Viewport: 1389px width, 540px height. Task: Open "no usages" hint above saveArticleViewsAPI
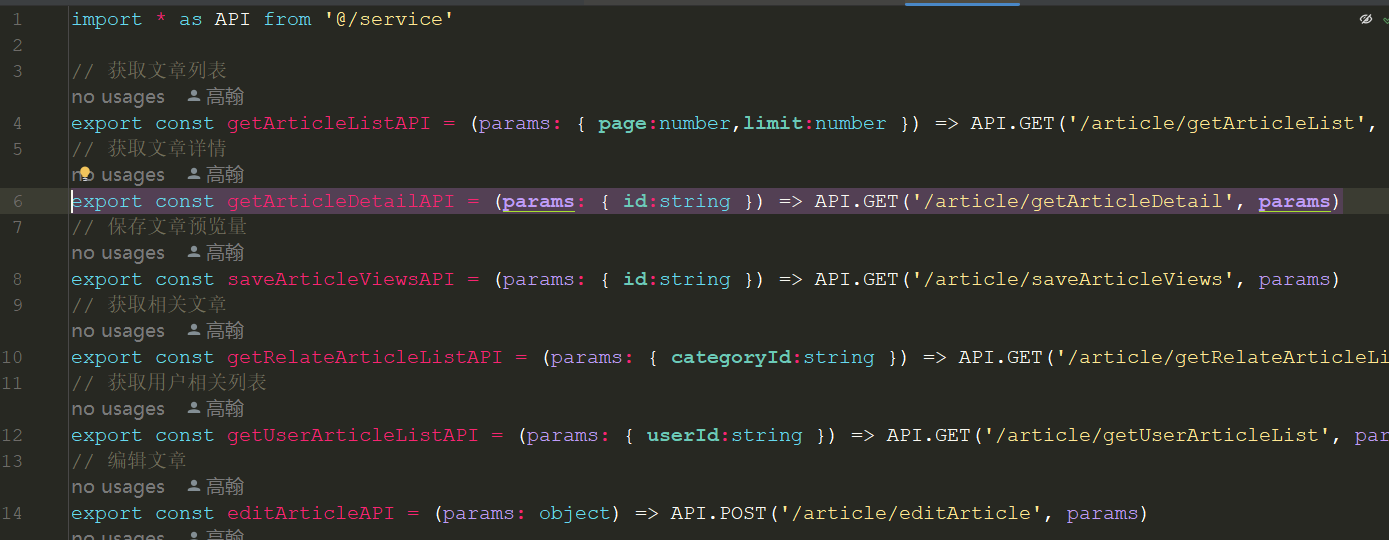[117, 253]
